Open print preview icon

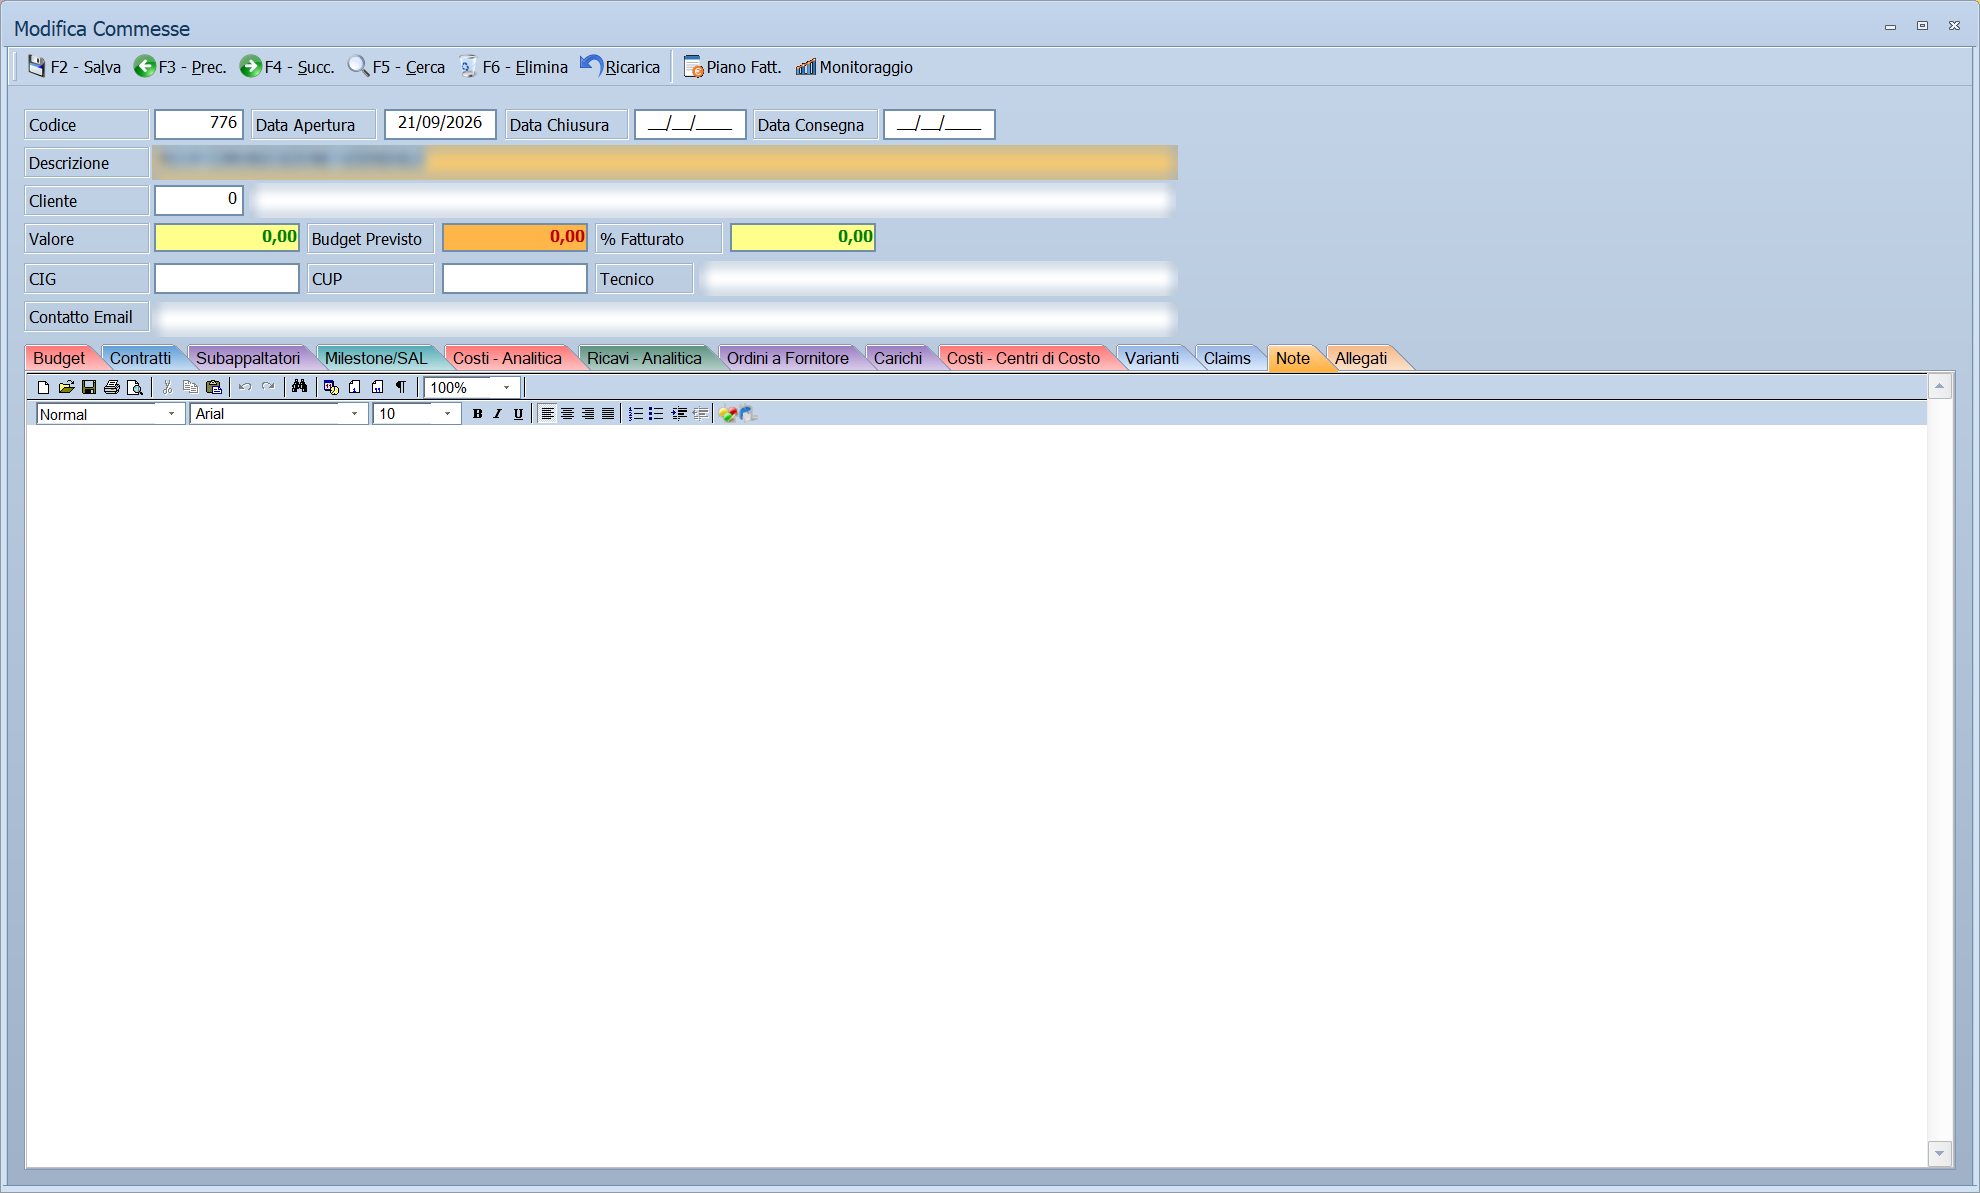135,387
